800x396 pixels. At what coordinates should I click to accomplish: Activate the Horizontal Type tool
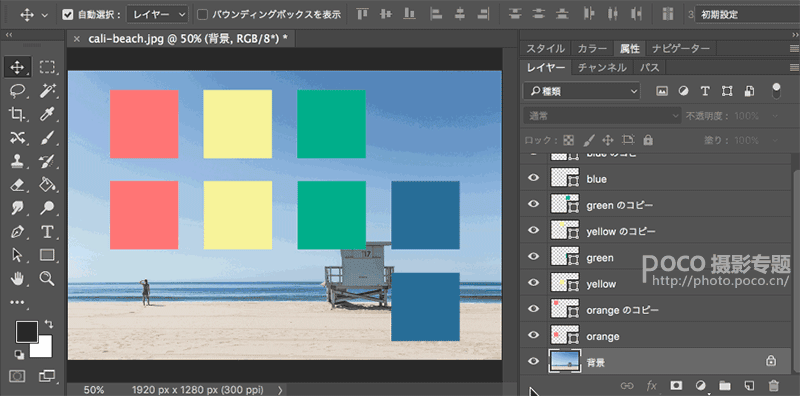(47, 232)
